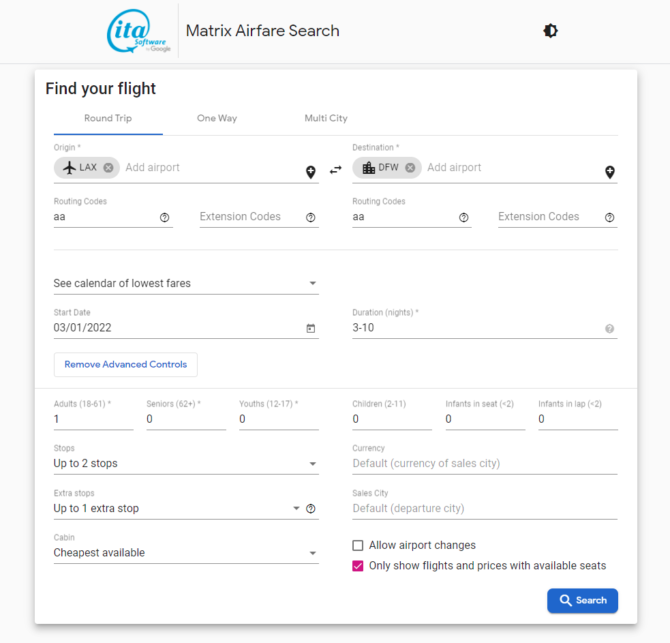Open help for origin extension codes
This screenshot has width=670, height=643.
(x=311, y=217)
